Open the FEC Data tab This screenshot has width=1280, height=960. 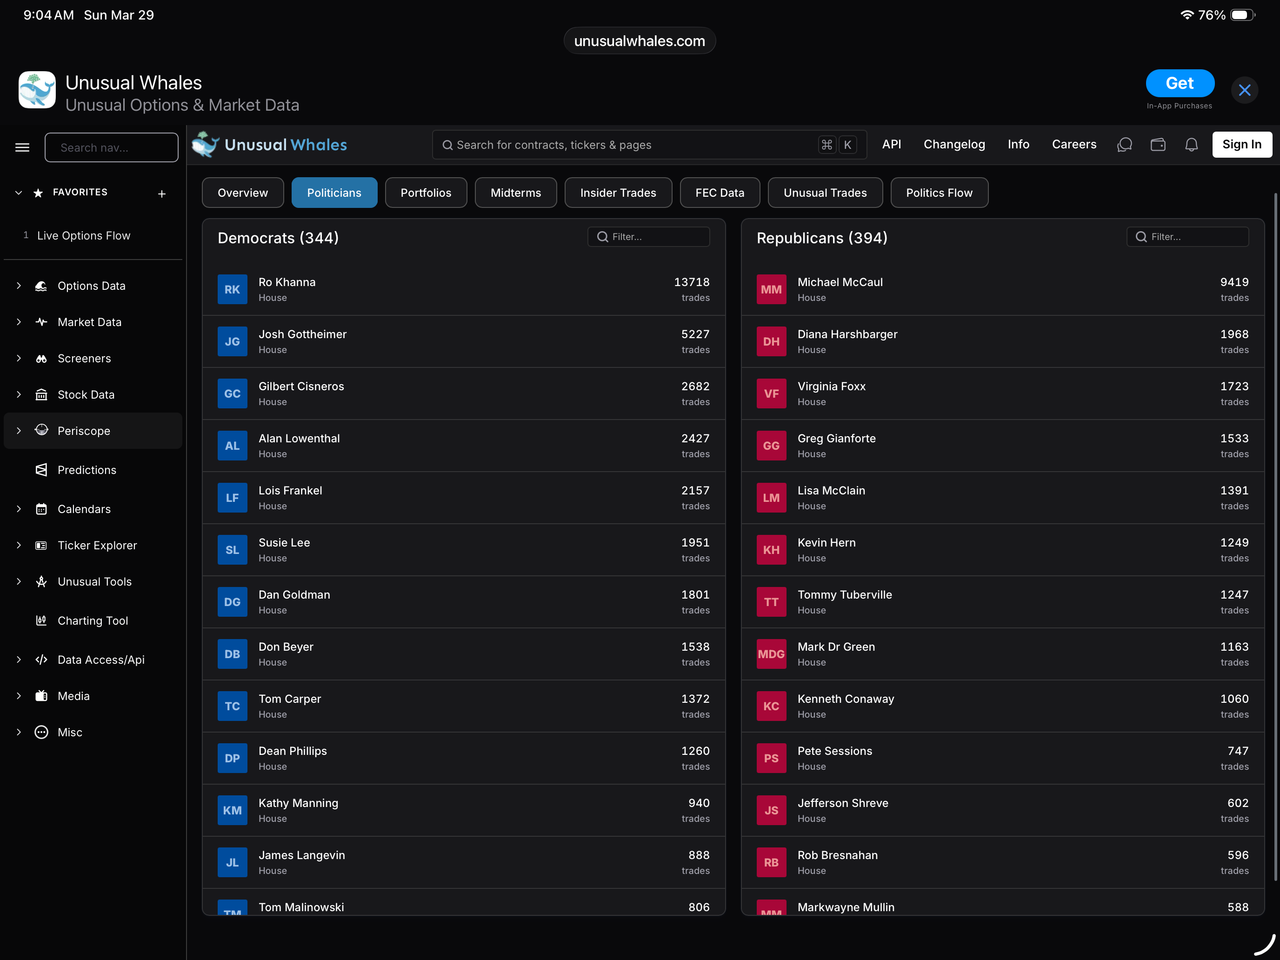click(x=720, y=193)
